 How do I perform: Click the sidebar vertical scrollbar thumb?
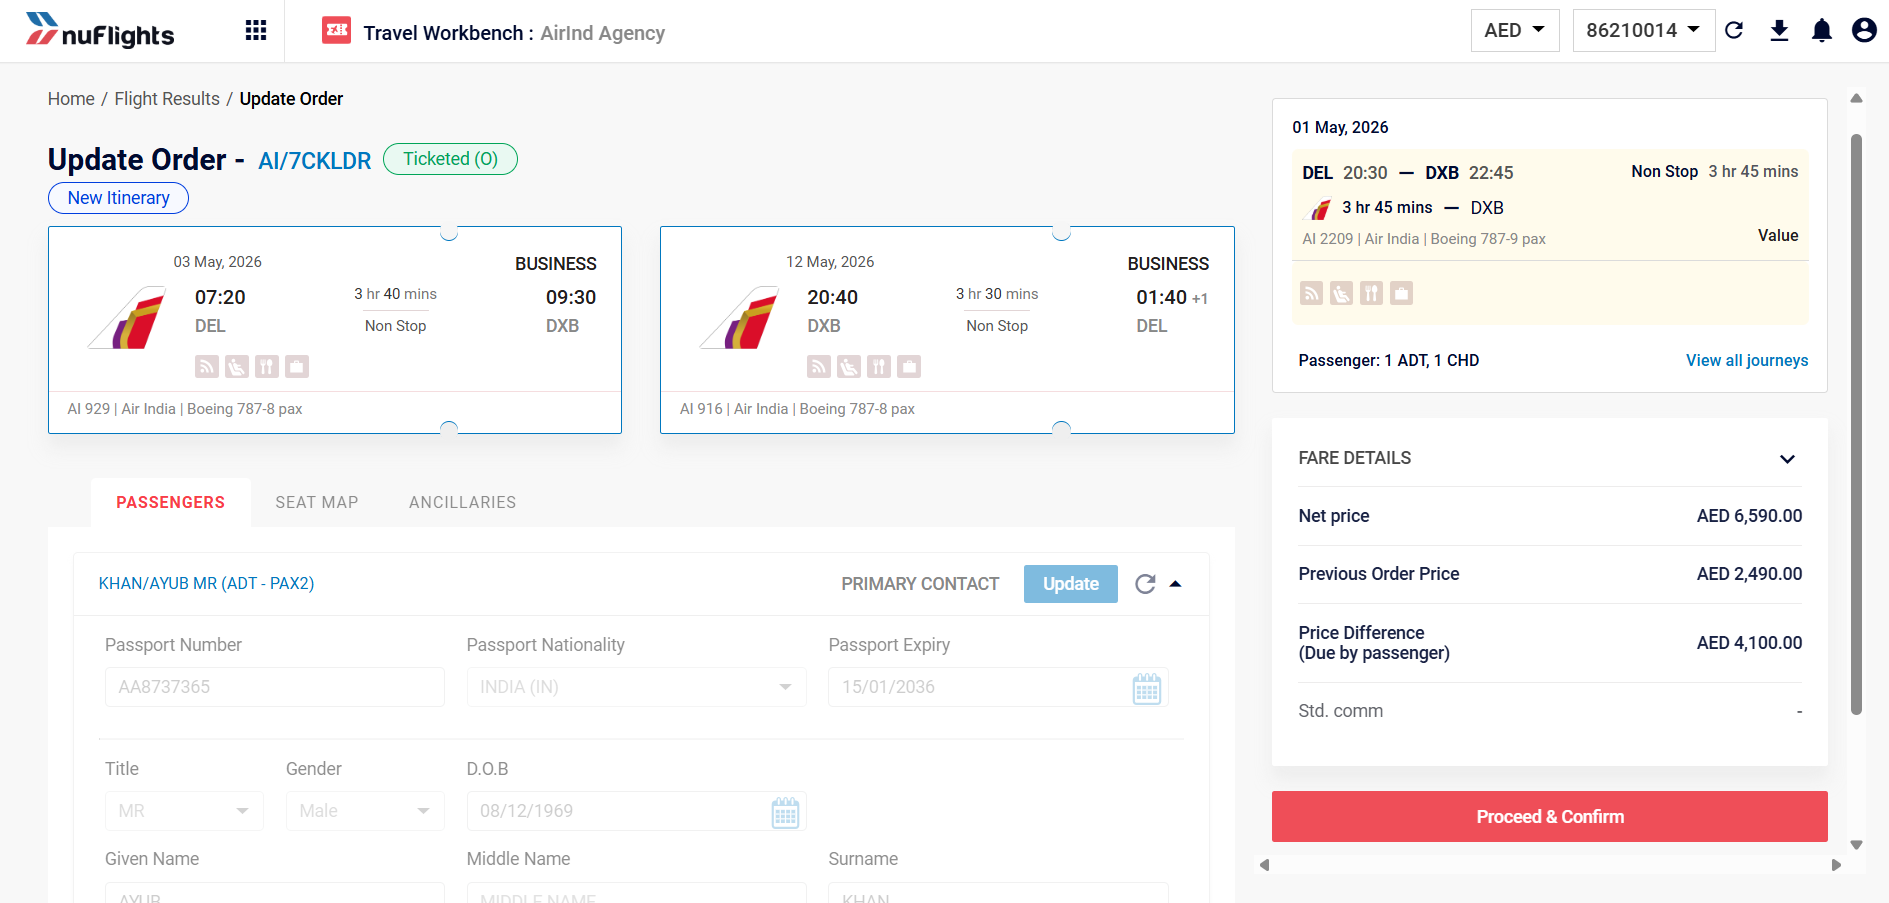click(x=1857, y=425)
